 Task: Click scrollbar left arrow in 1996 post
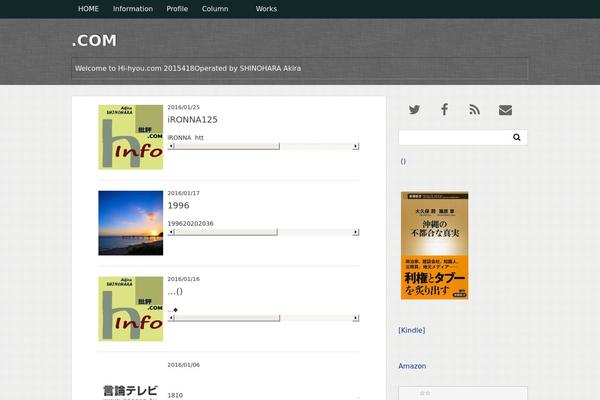tap(171, 232)
